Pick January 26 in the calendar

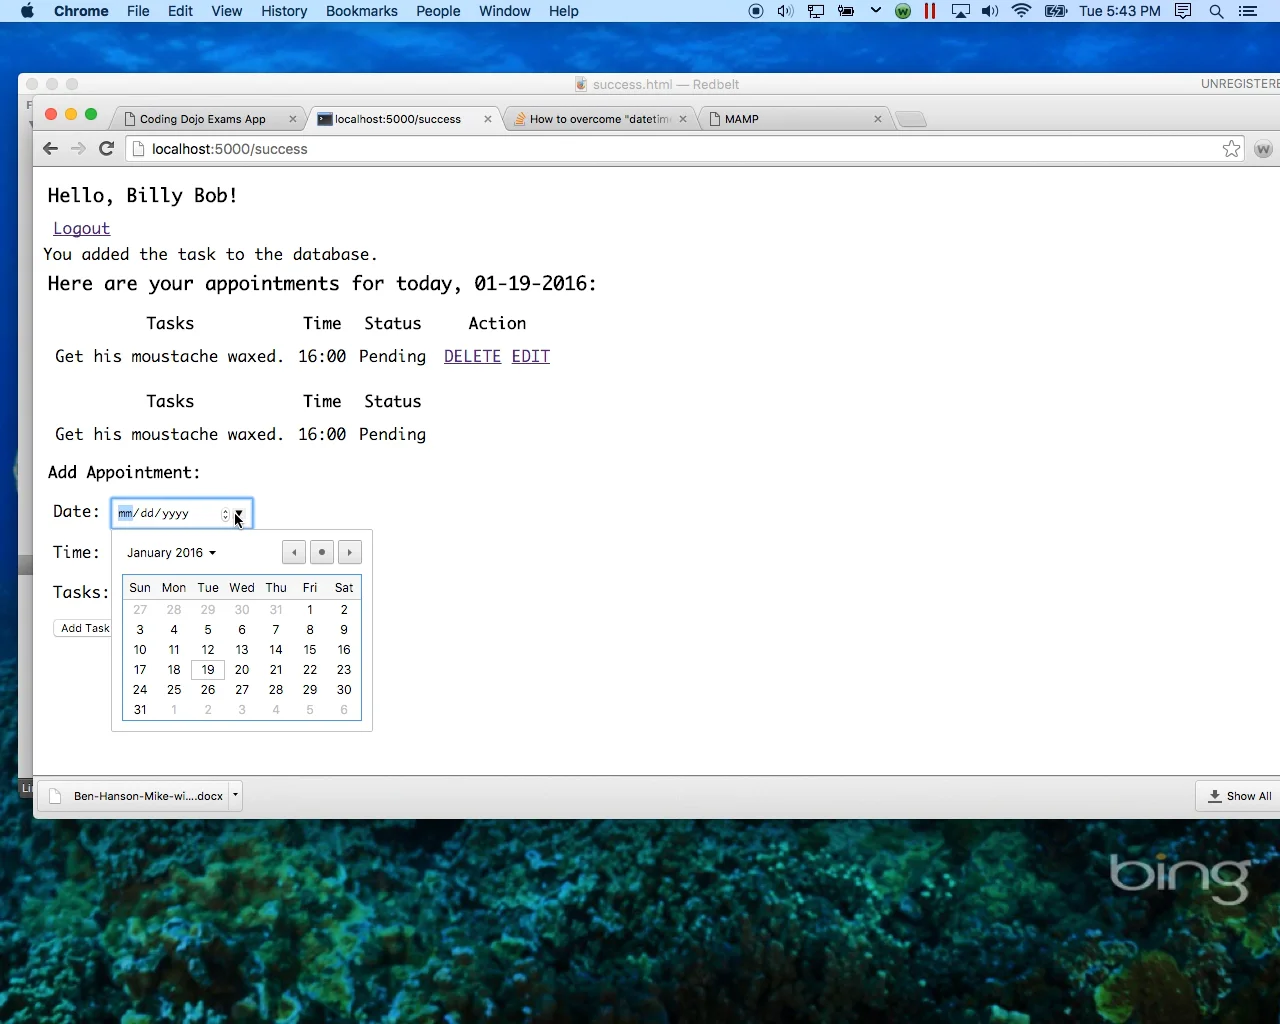[208, 690]
